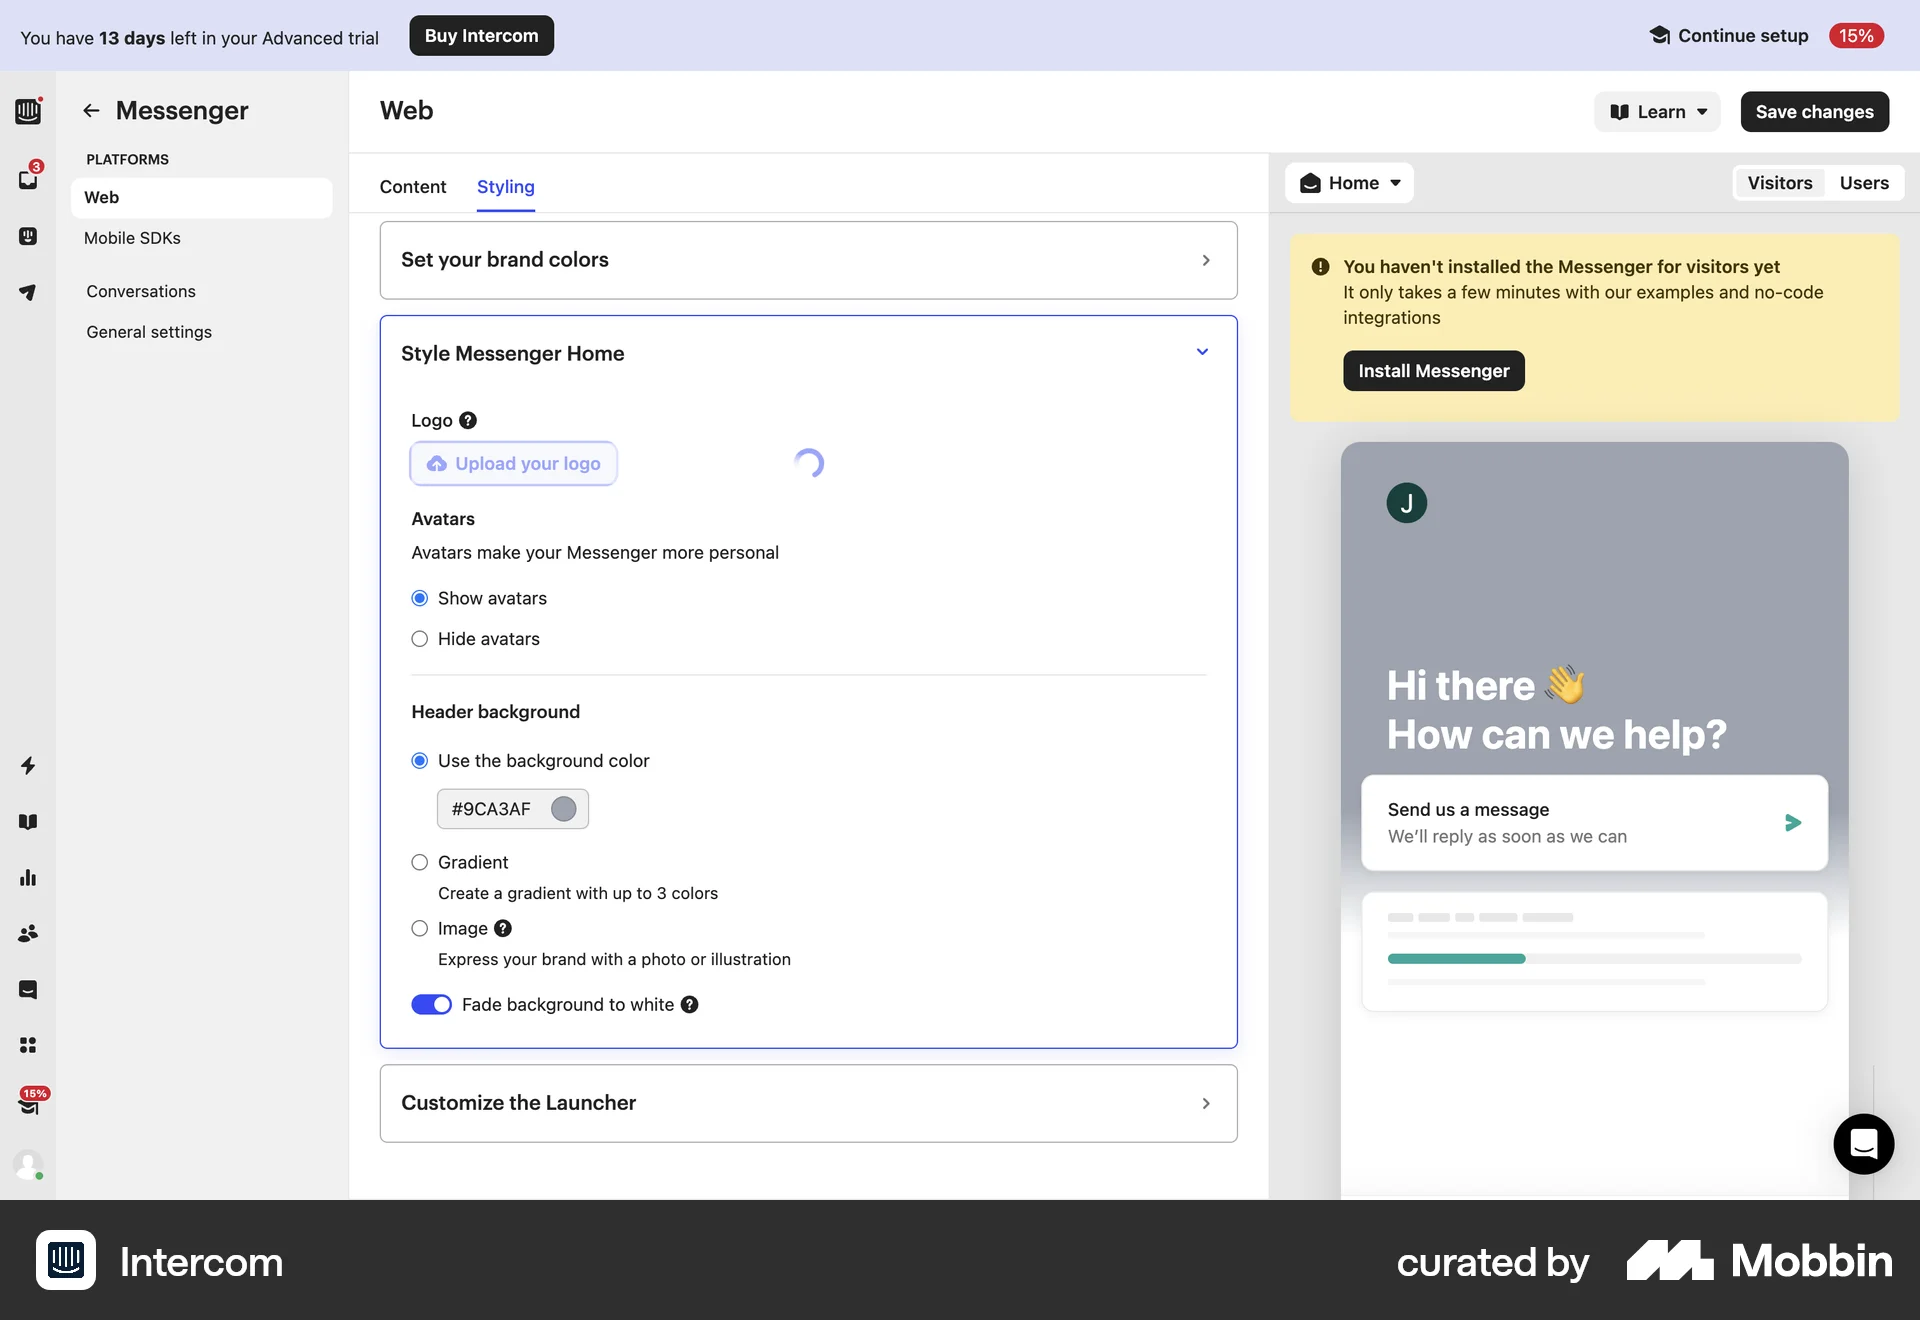Open the Reports bar chart icon

click(x=28, y=878)
